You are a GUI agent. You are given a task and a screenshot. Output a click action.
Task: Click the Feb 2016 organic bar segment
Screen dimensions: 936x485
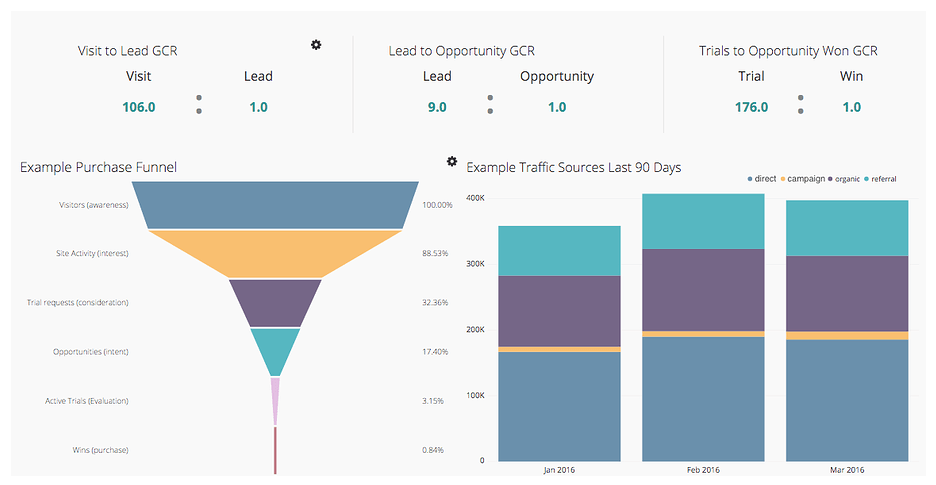pyautogui.click(x=703, y=290)
